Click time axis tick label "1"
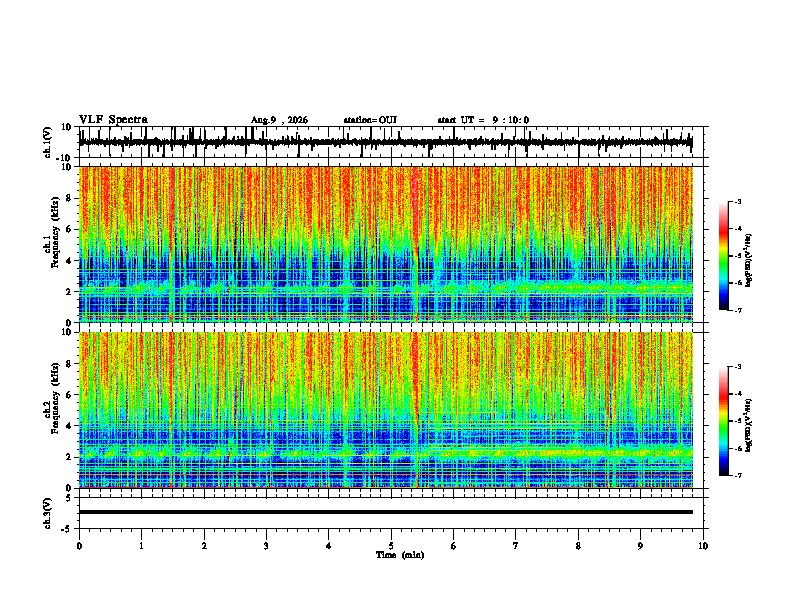The height and width of the screenshot is (612, 792). click(141, 546)
